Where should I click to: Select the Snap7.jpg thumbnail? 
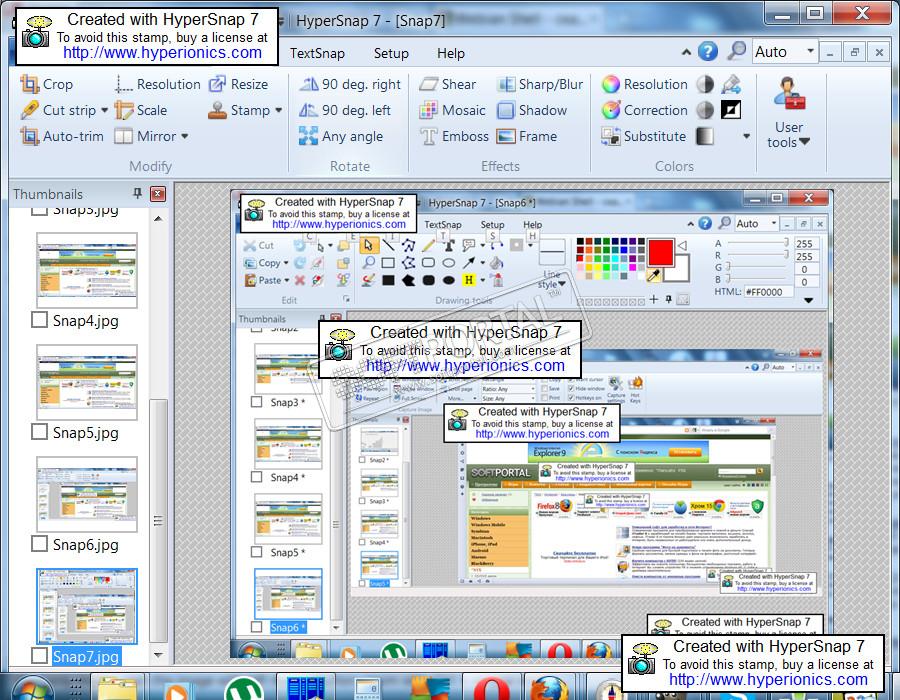87,606
